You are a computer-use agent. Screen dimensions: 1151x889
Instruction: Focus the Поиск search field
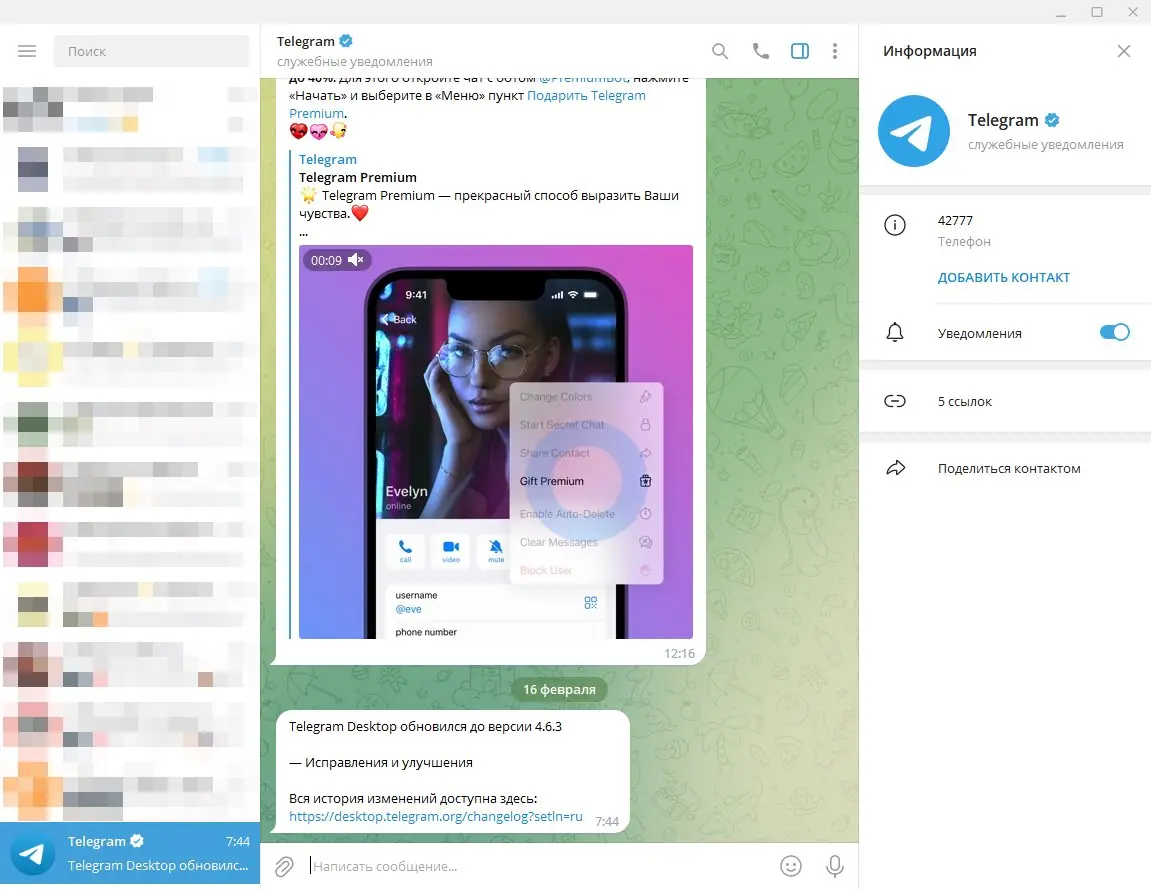tap(151, 51)
